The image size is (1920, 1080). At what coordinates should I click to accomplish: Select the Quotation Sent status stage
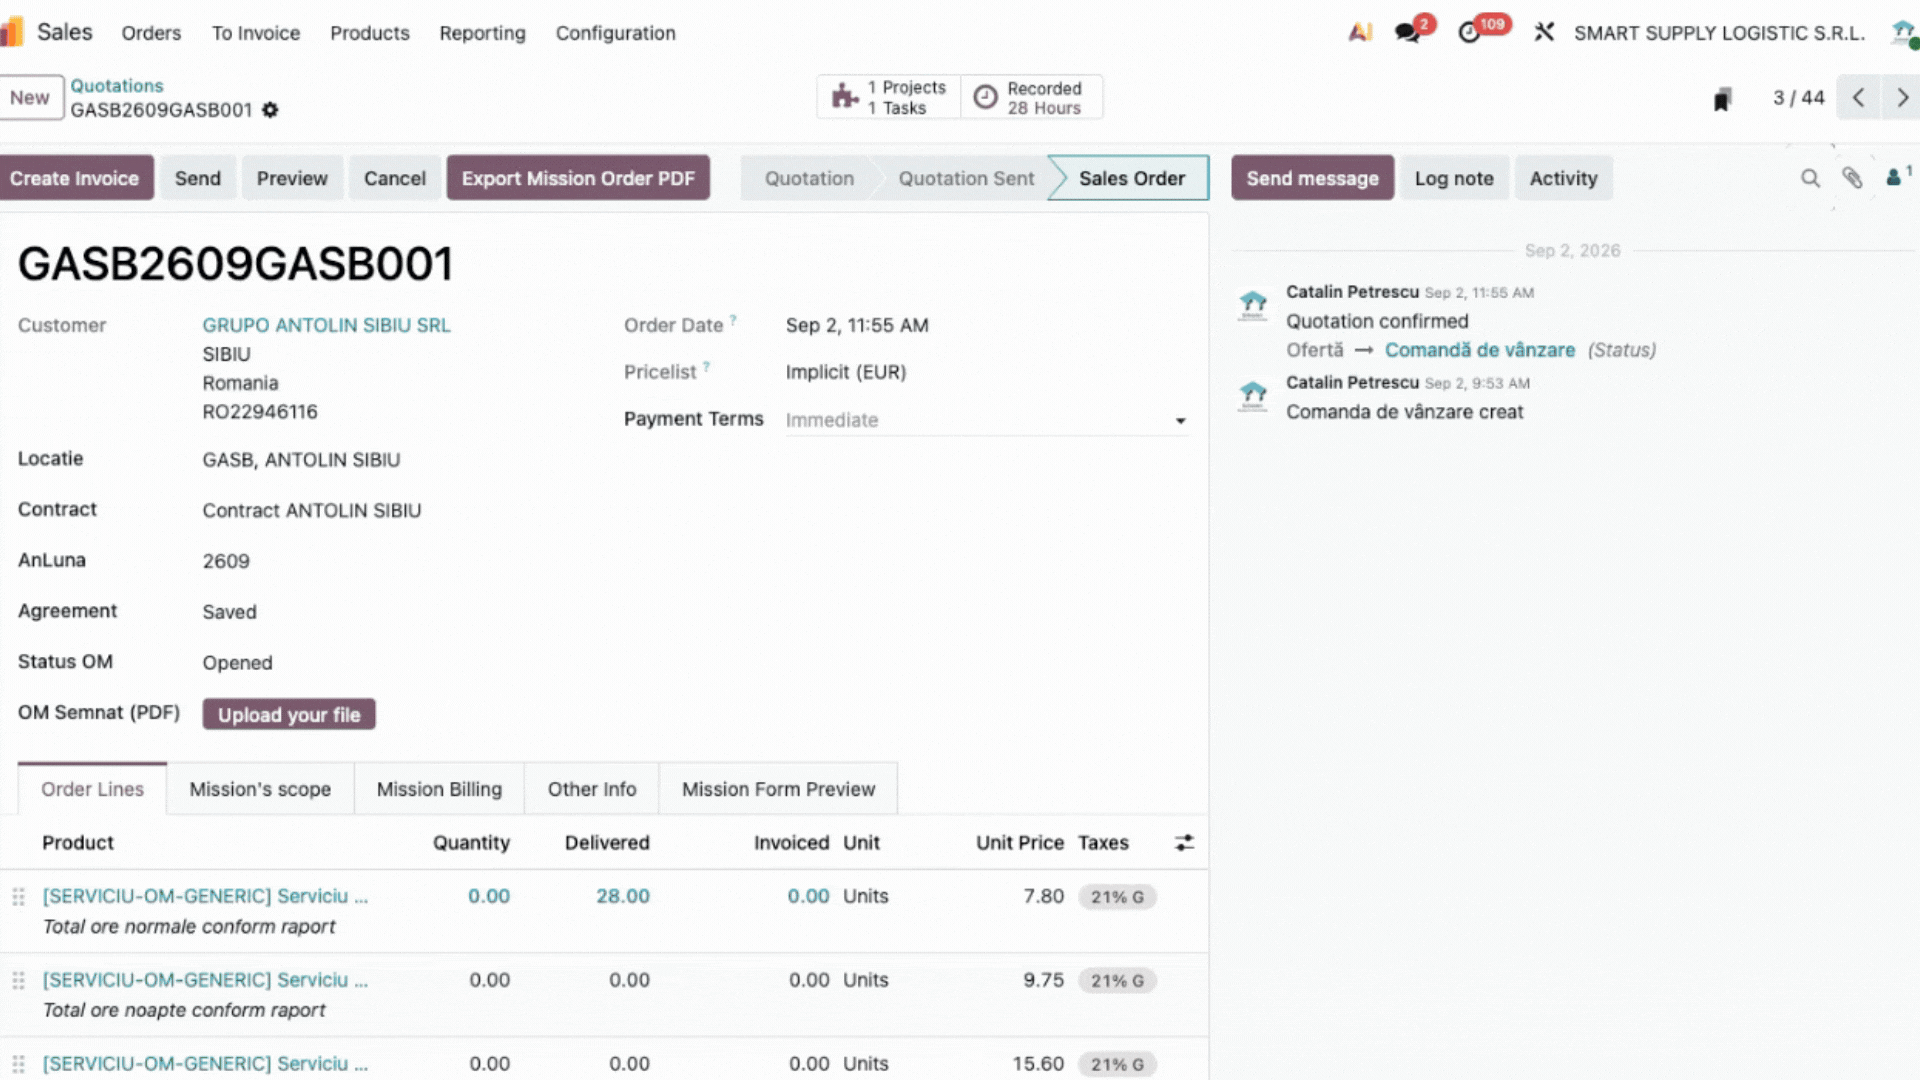(966, 178)
